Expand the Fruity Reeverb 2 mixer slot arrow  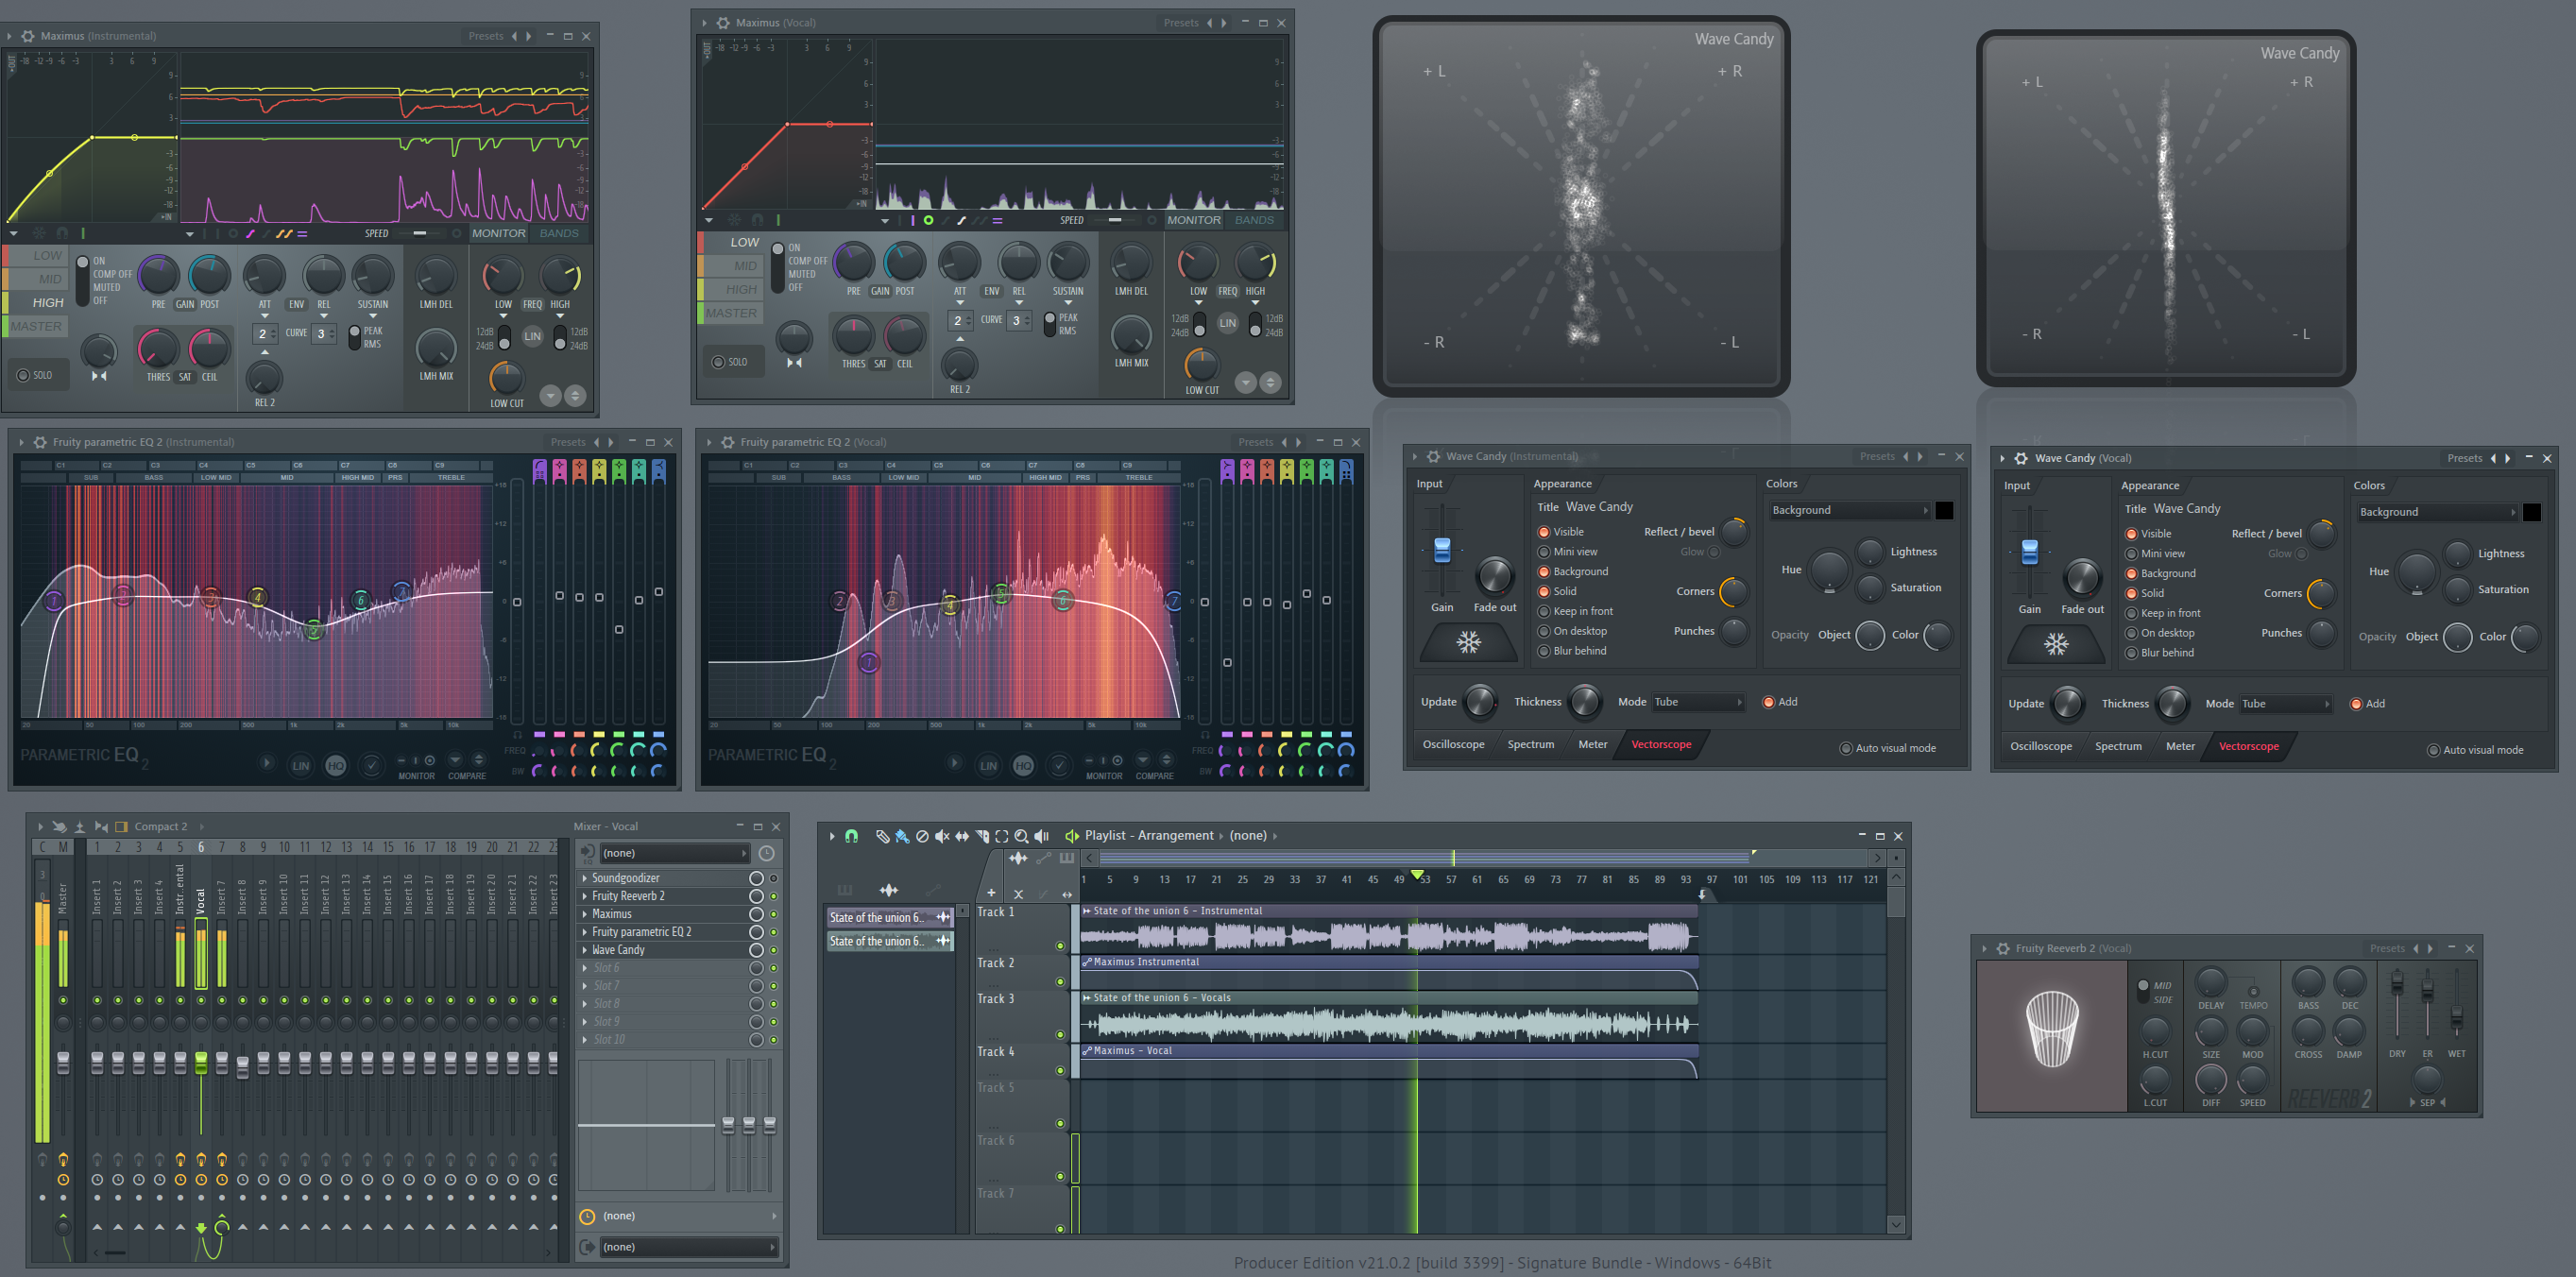tap(585, 896)
